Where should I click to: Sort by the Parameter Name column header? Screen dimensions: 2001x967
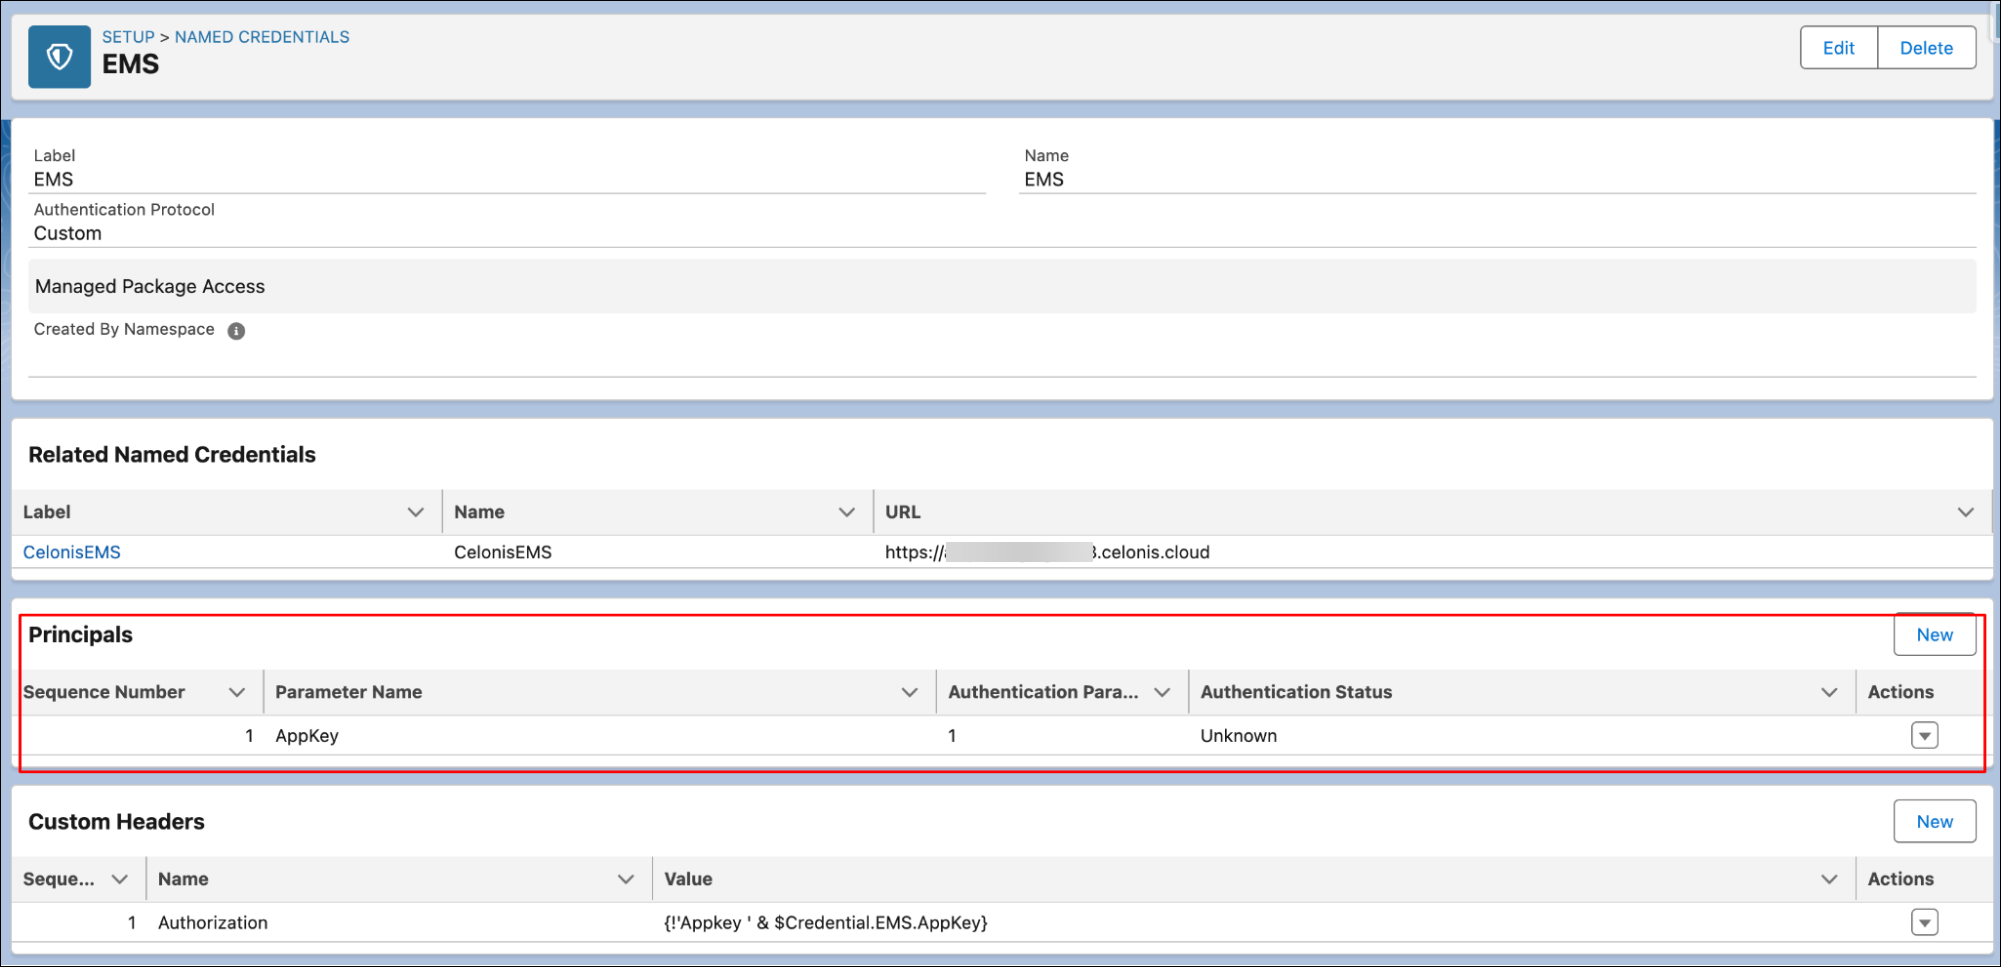pyautogui.click(x=348, y=692)
